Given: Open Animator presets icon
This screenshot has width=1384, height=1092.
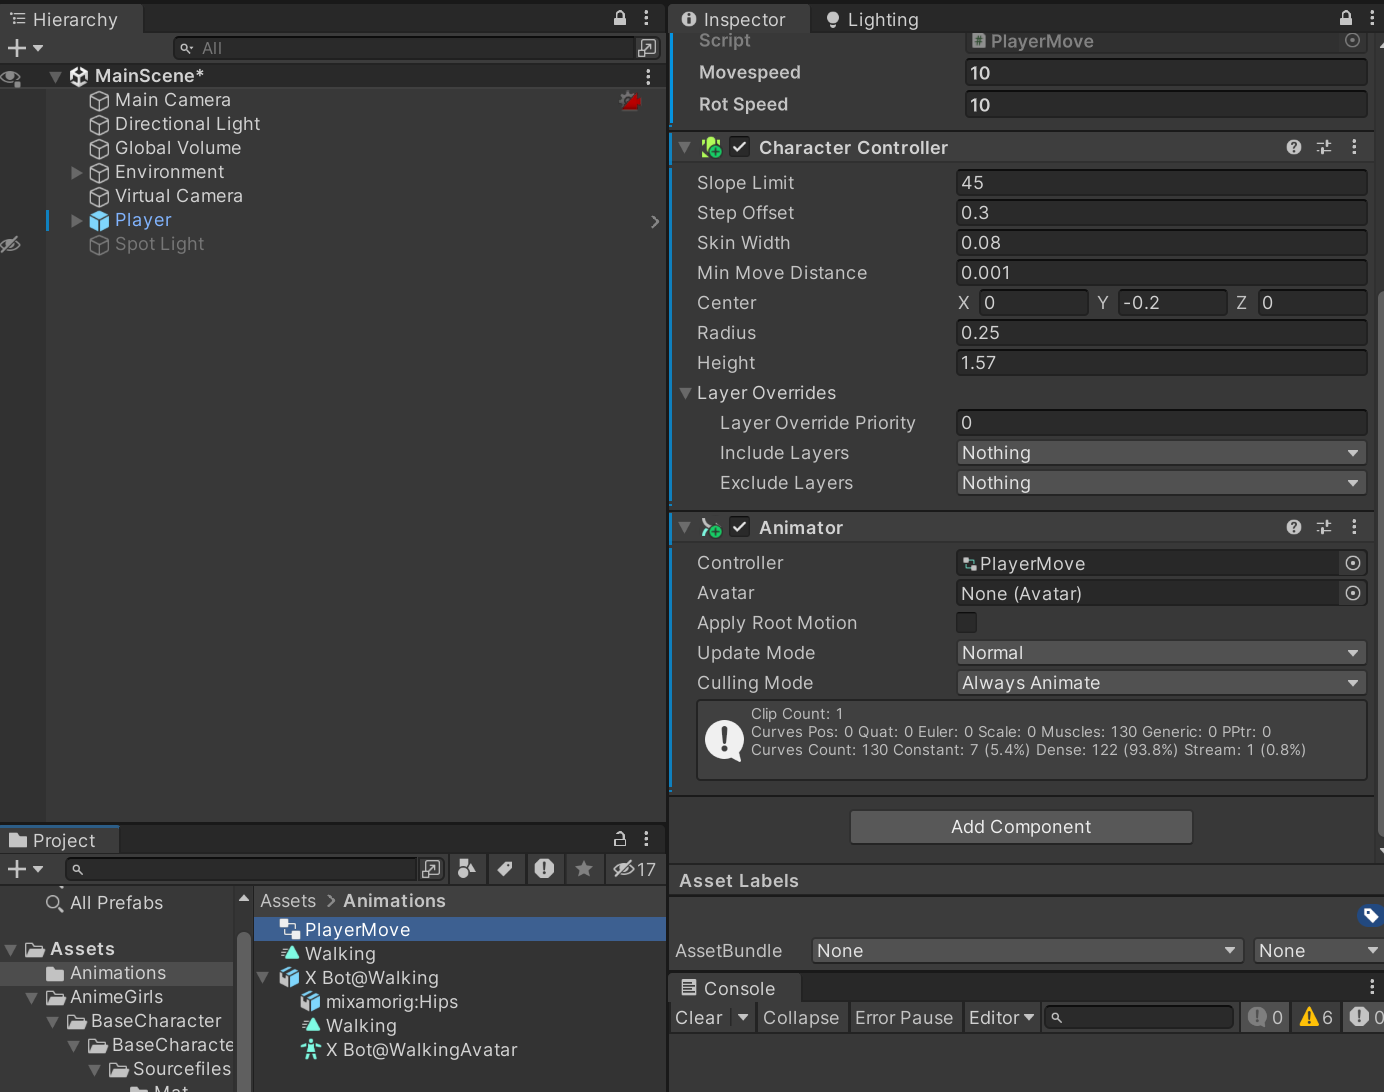Looking at the screenshot, I should point(1324,527).
